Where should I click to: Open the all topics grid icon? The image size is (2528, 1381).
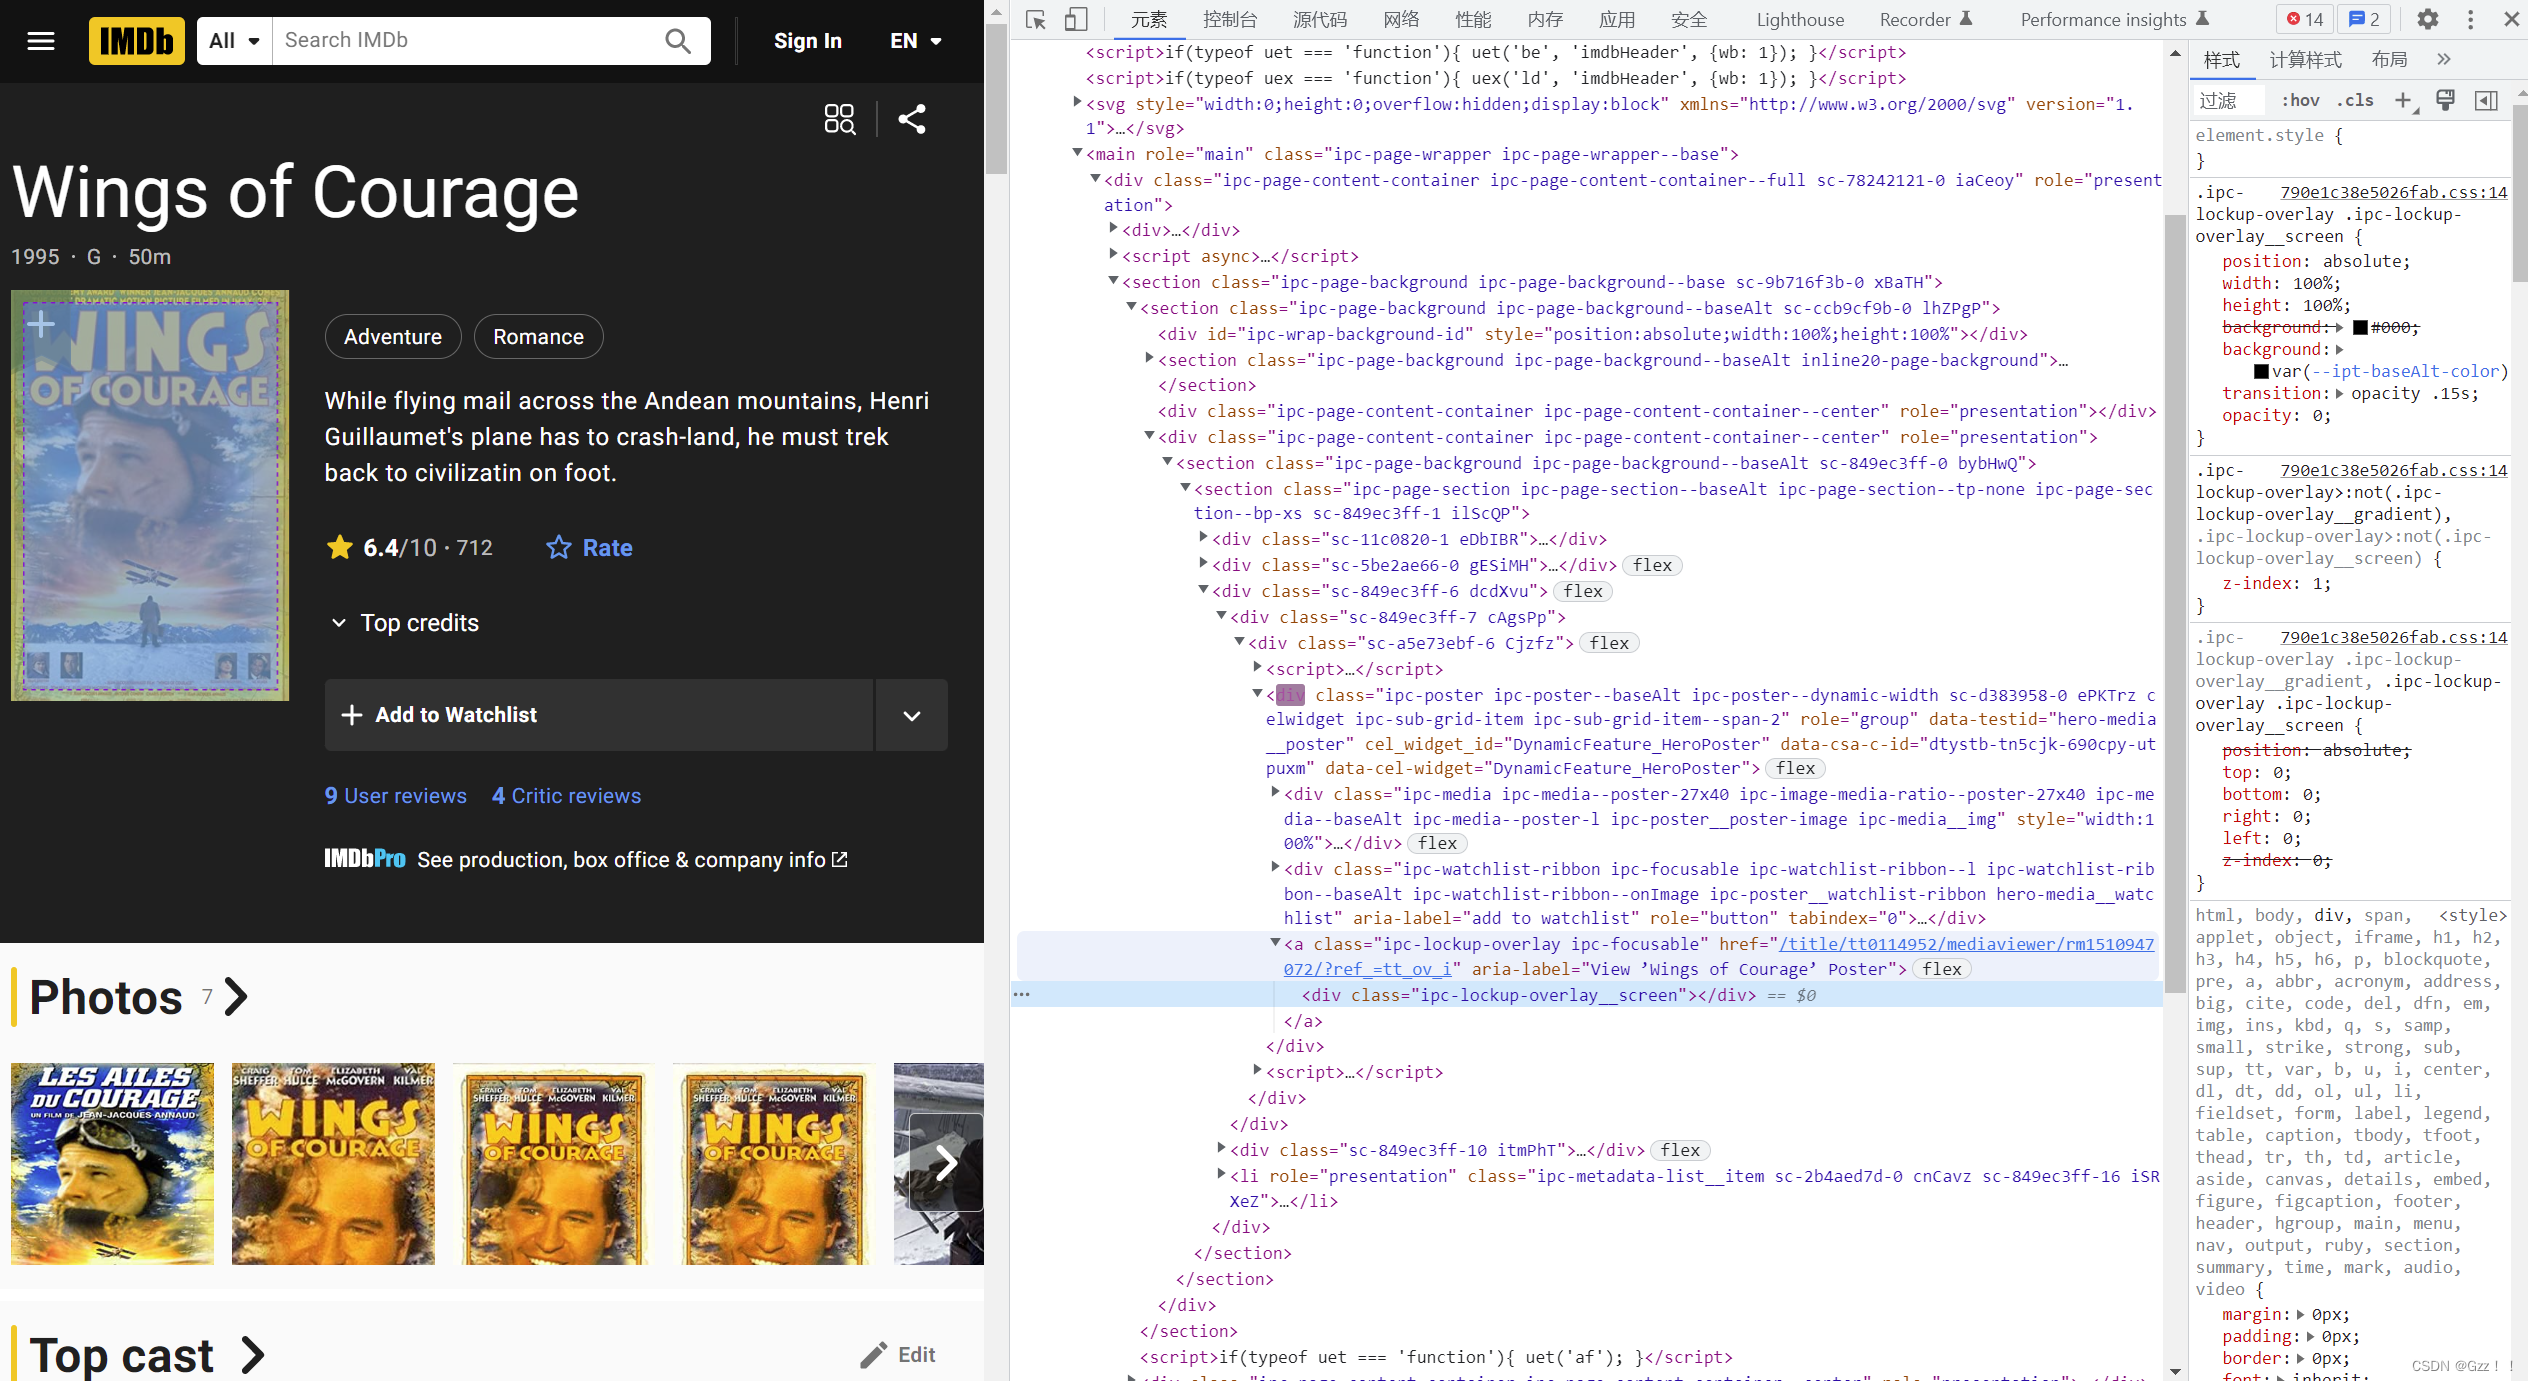point(840,119)
